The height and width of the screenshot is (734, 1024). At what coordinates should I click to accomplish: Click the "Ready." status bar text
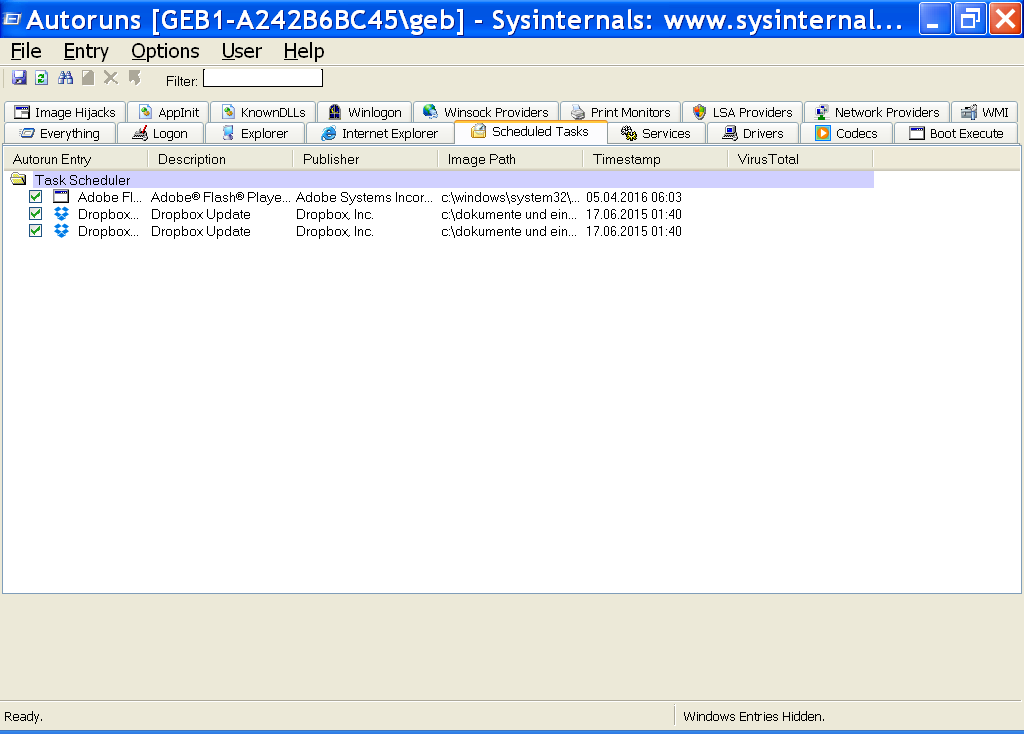pyautogui.click(x=24, y=716)
